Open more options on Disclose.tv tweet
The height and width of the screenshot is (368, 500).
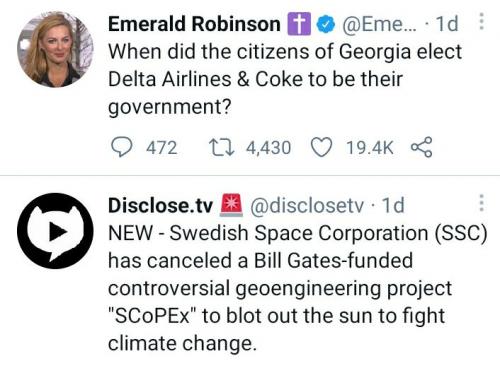click(481, 203)
